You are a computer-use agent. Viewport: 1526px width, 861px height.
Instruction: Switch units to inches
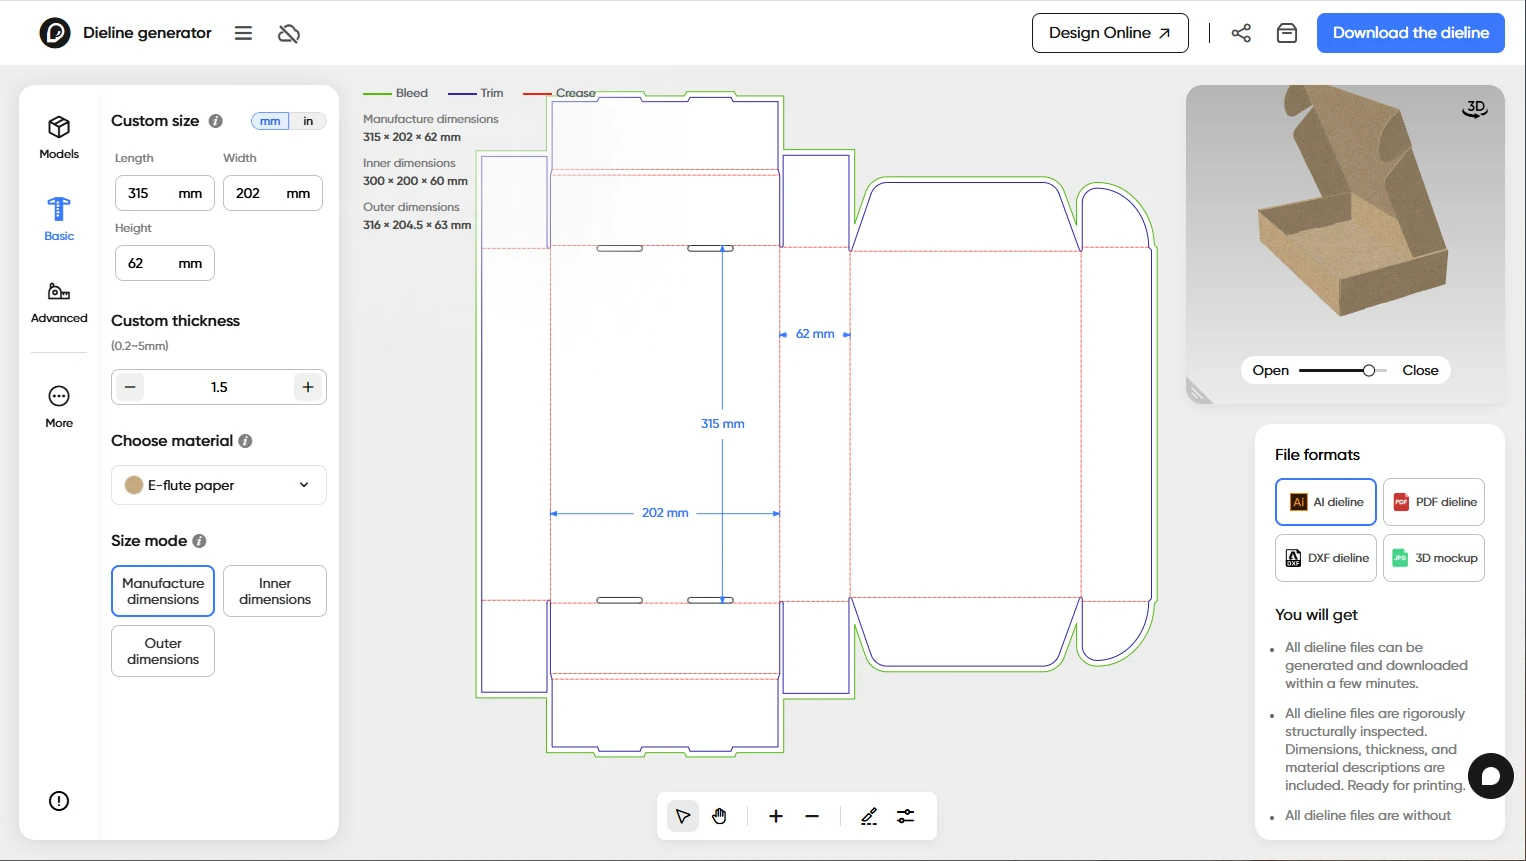308,121
